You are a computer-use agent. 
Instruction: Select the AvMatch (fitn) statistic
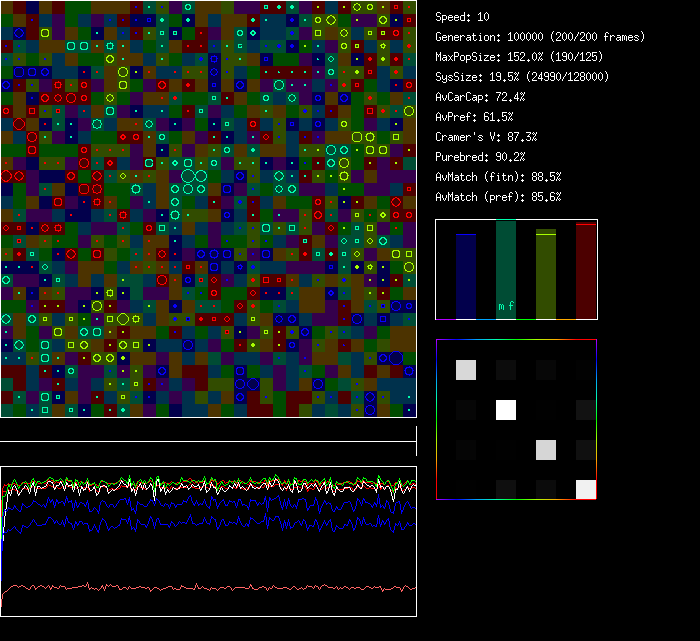pos(498,177)
